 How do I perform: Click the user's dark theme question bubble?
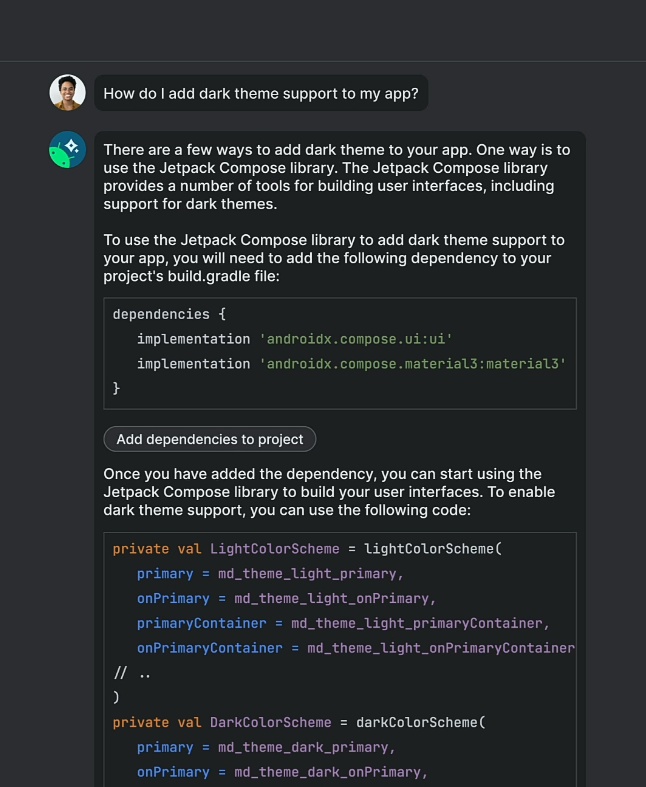261,94
